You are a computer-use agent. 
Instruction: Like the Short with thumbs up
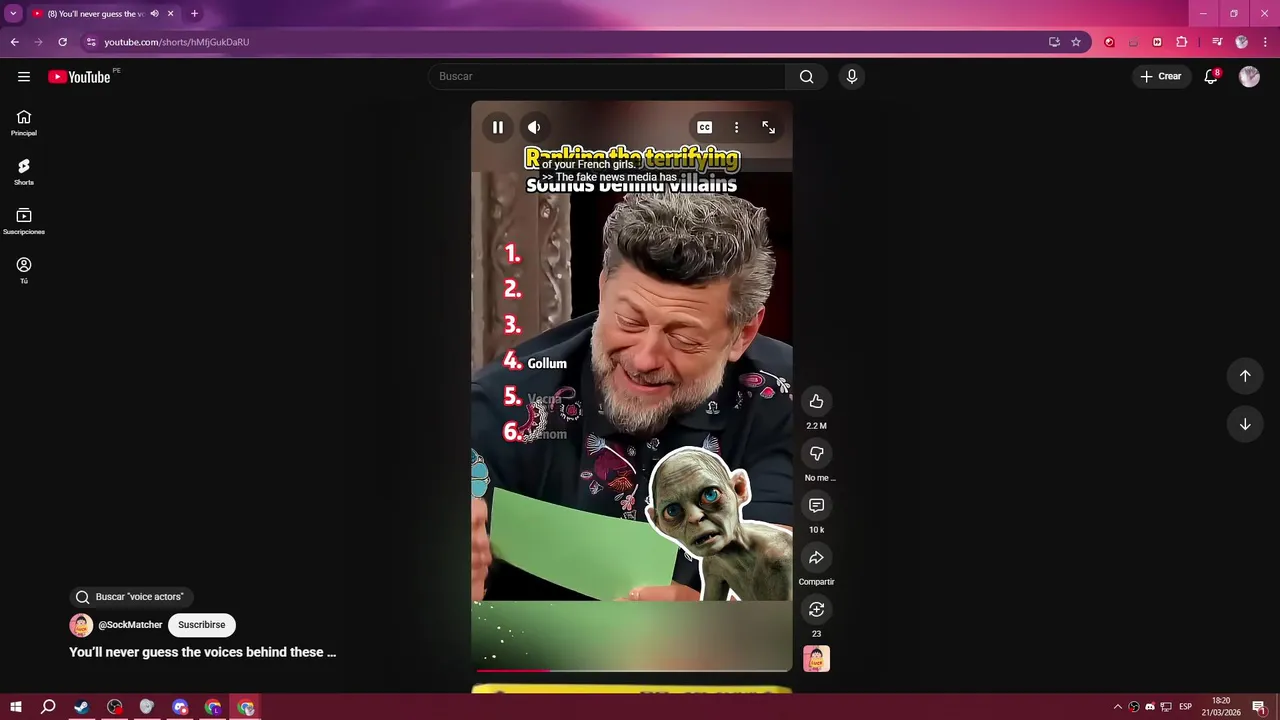click(x=816, y=401)
